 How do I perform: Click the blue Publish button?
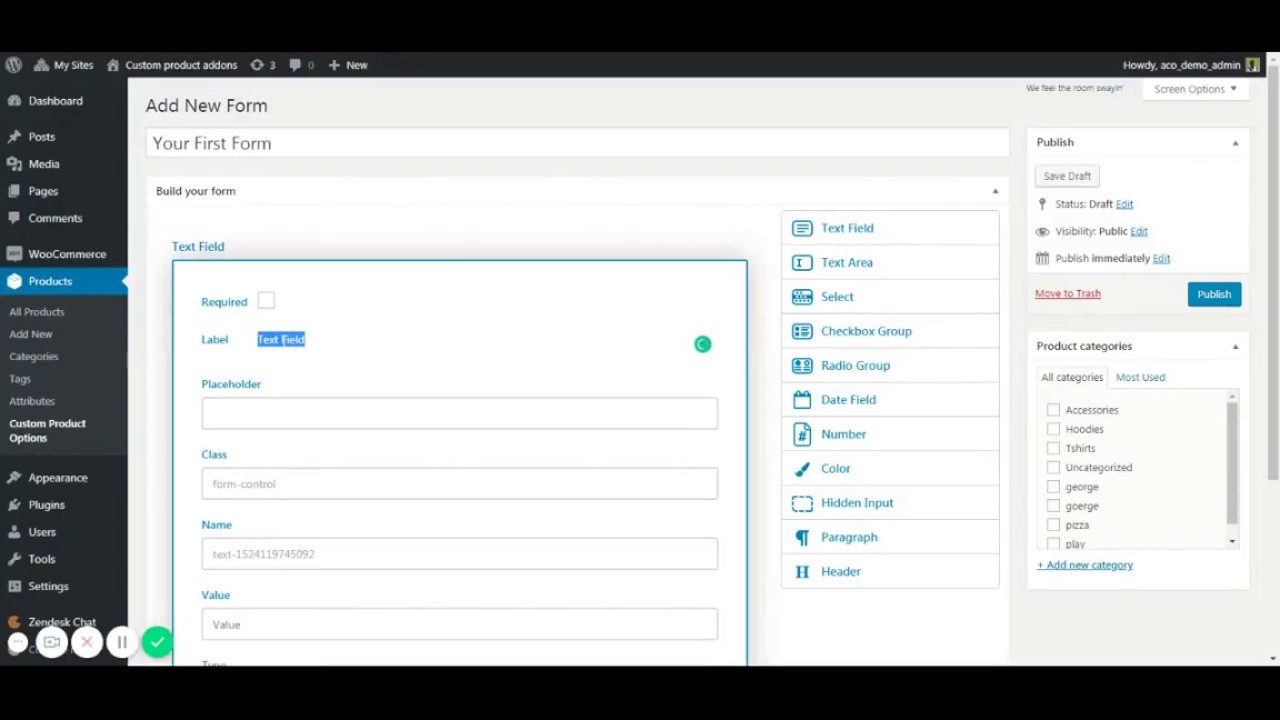pyautogui.click(x=1214, y=294)
